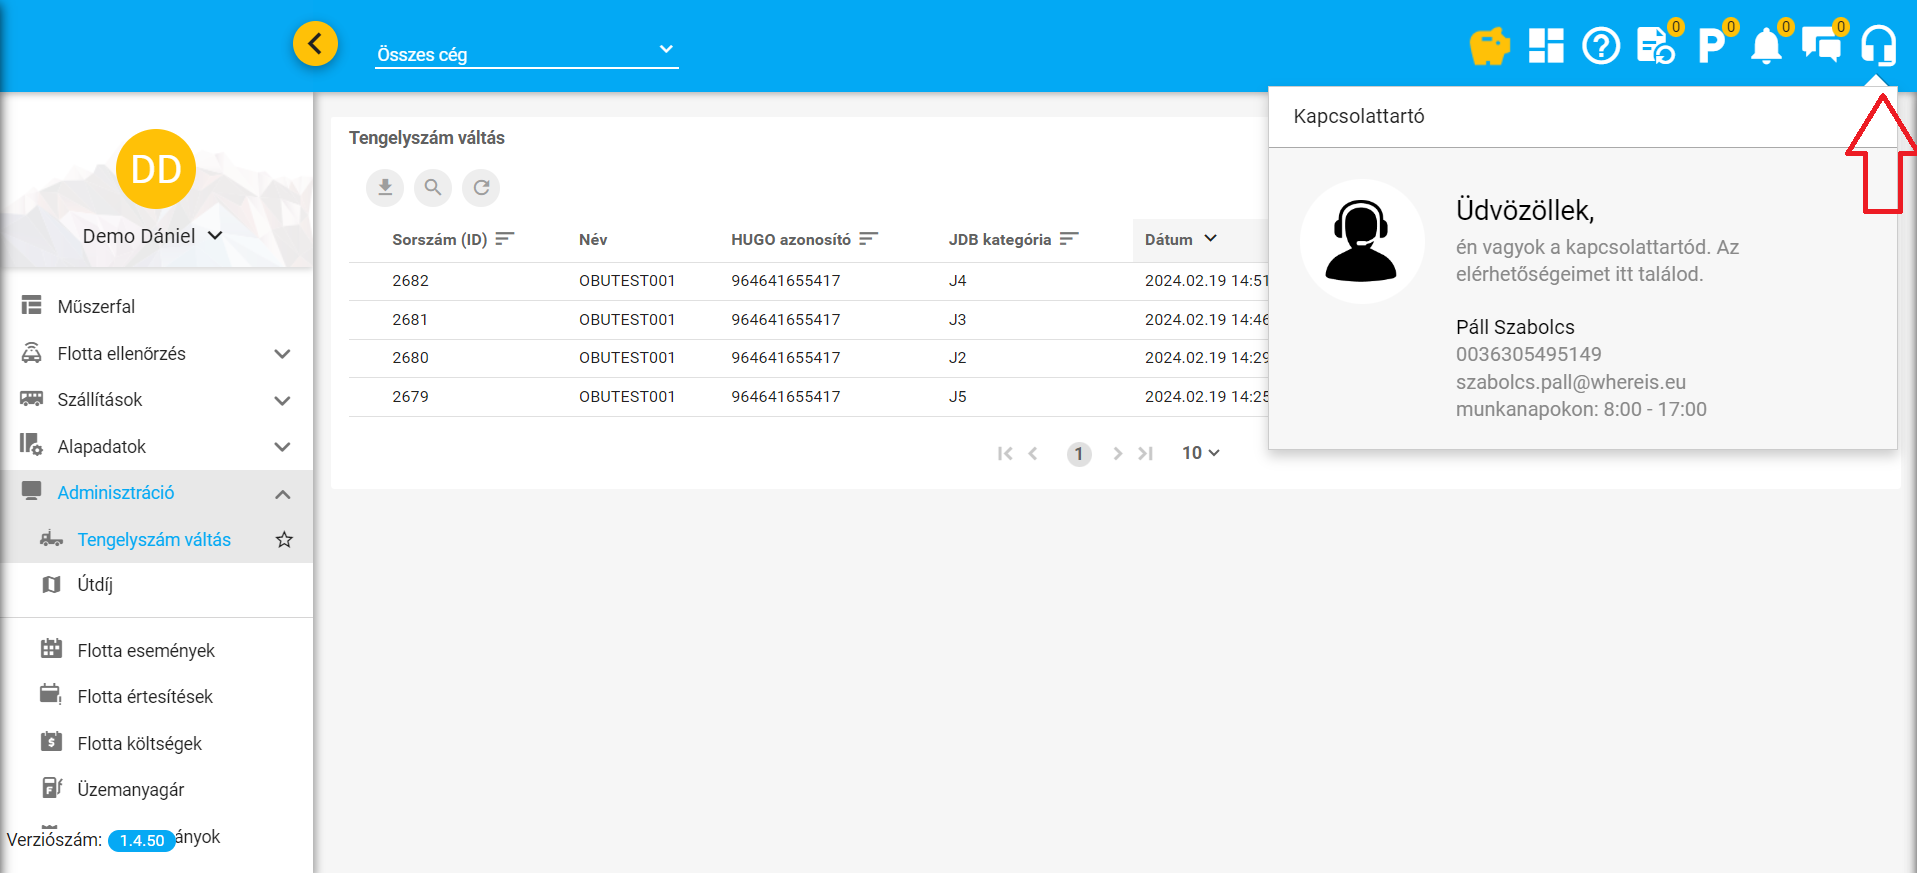
Task: Open the piggy bank icon in header
Action: (1489, 46)
